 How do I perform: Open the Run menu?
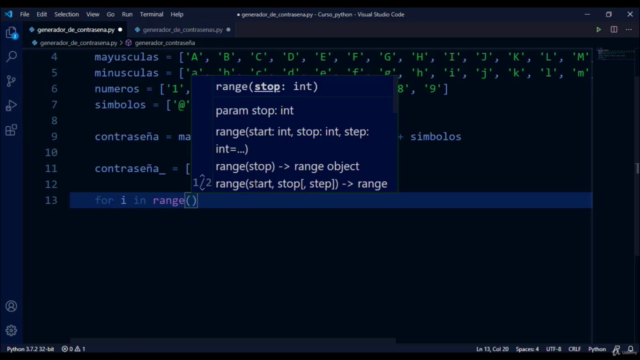click(x=127, y=14)
